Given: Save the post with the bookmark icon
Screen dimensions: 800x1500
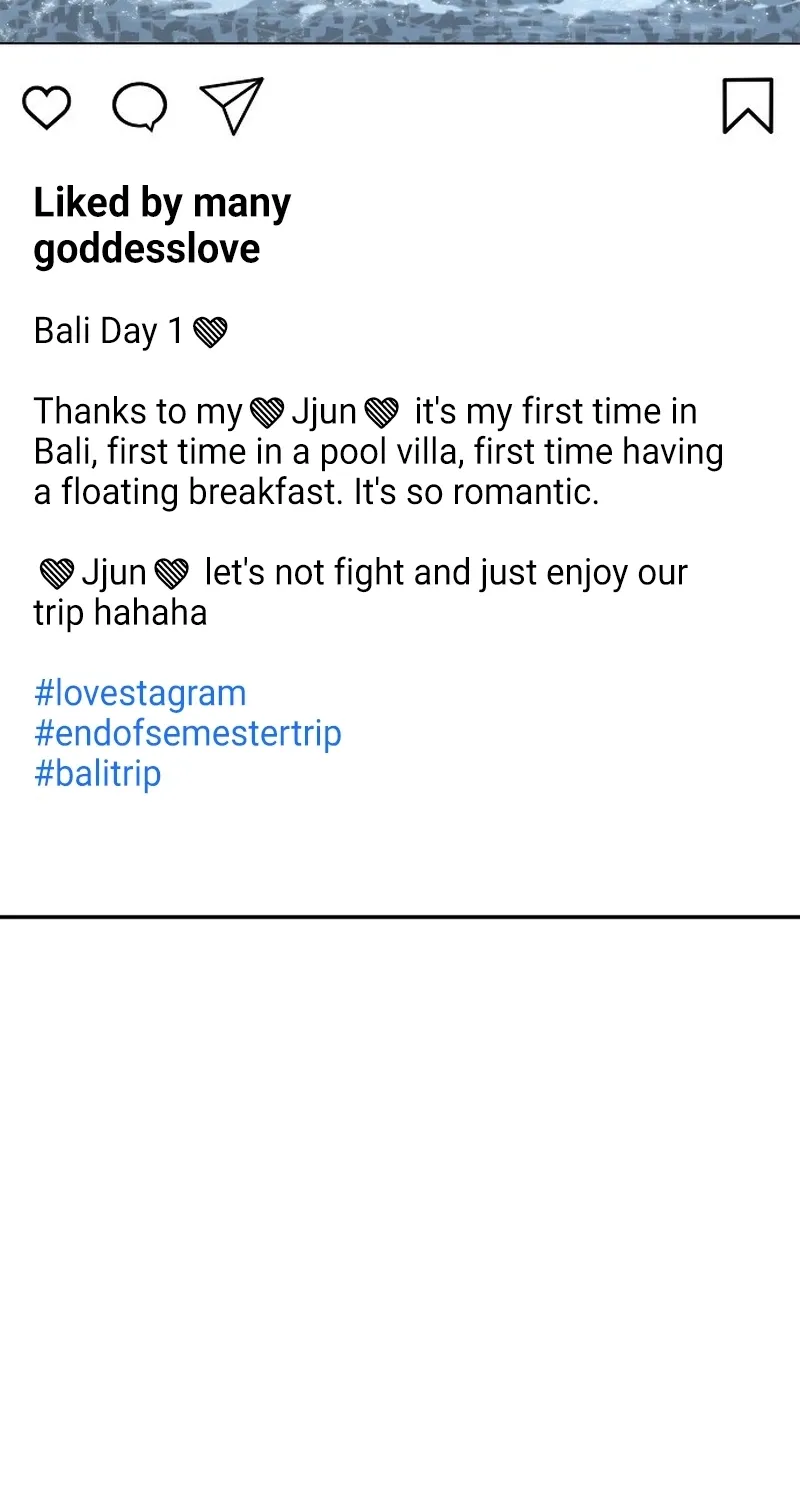Looking at the screenshot, I should point(748,106).
